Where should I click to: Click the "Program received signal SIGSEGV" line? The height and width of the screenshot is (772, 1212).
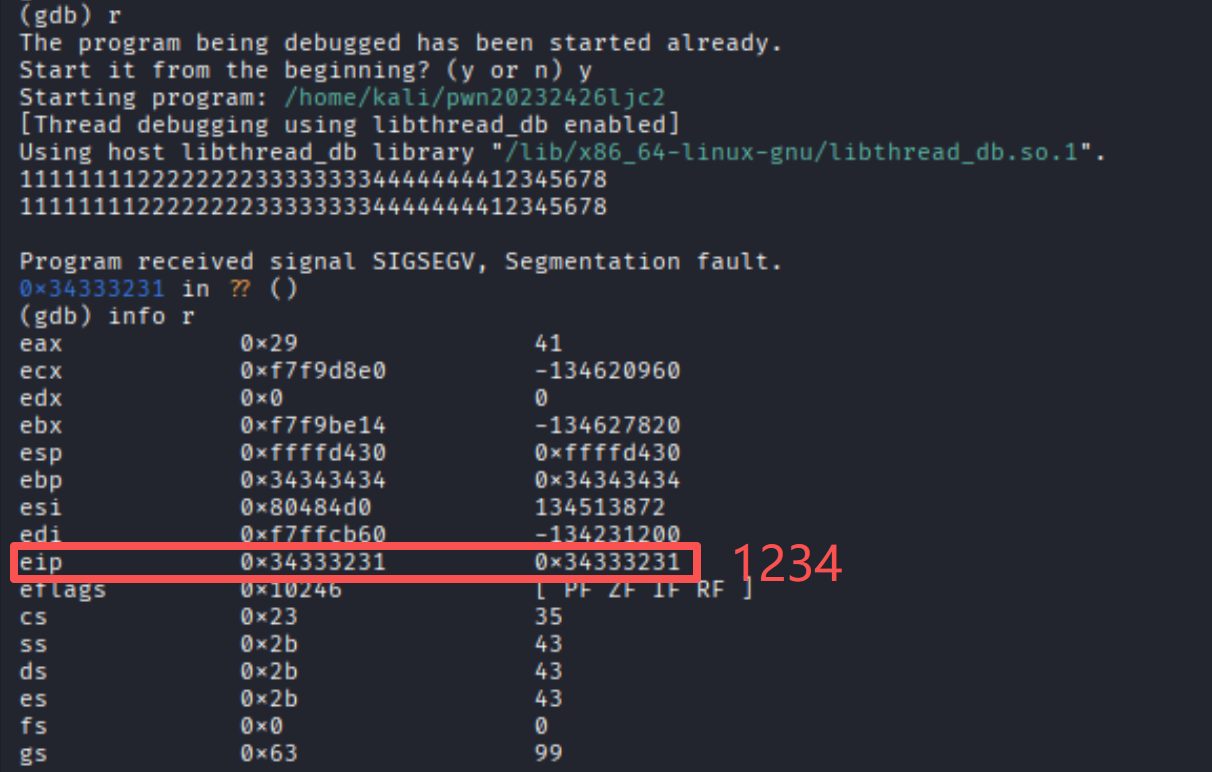[x=401, y=262]
